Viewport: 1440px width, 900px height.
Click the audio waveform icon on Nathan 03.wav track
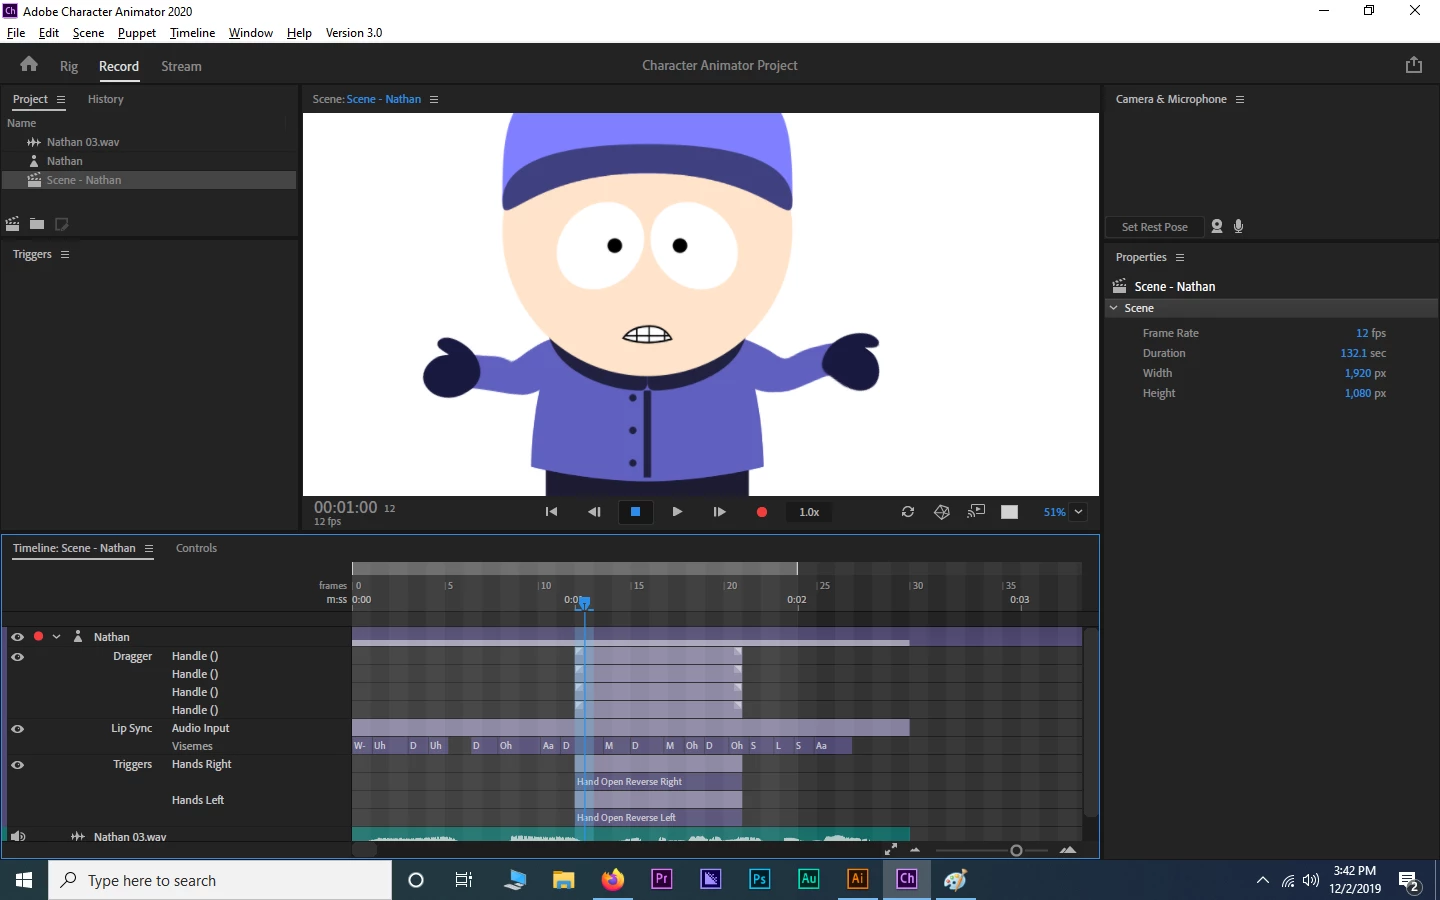[78, 837]
